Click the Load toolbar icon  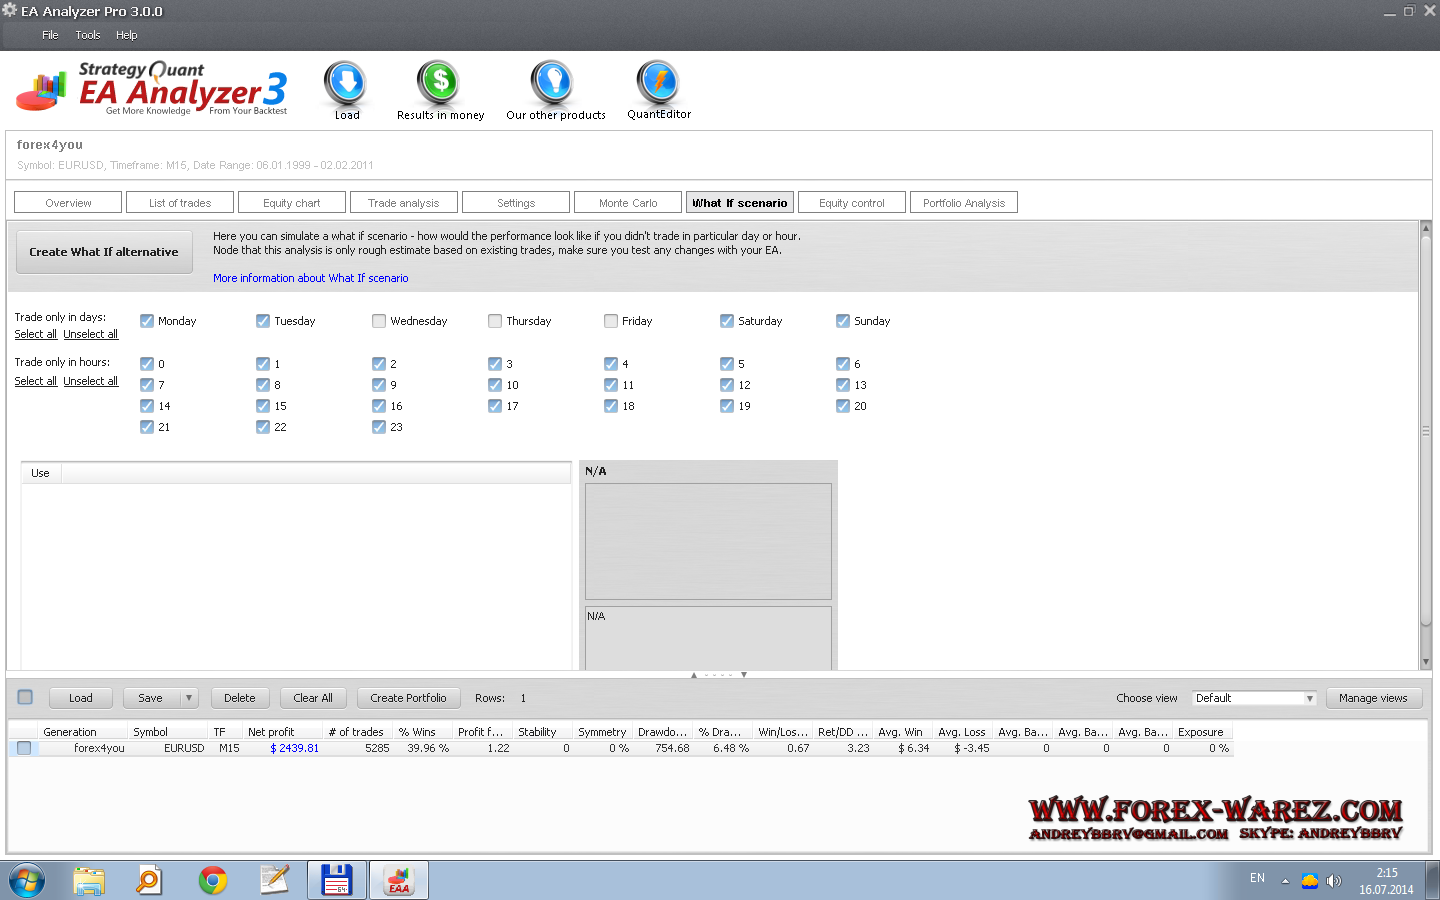346,84
